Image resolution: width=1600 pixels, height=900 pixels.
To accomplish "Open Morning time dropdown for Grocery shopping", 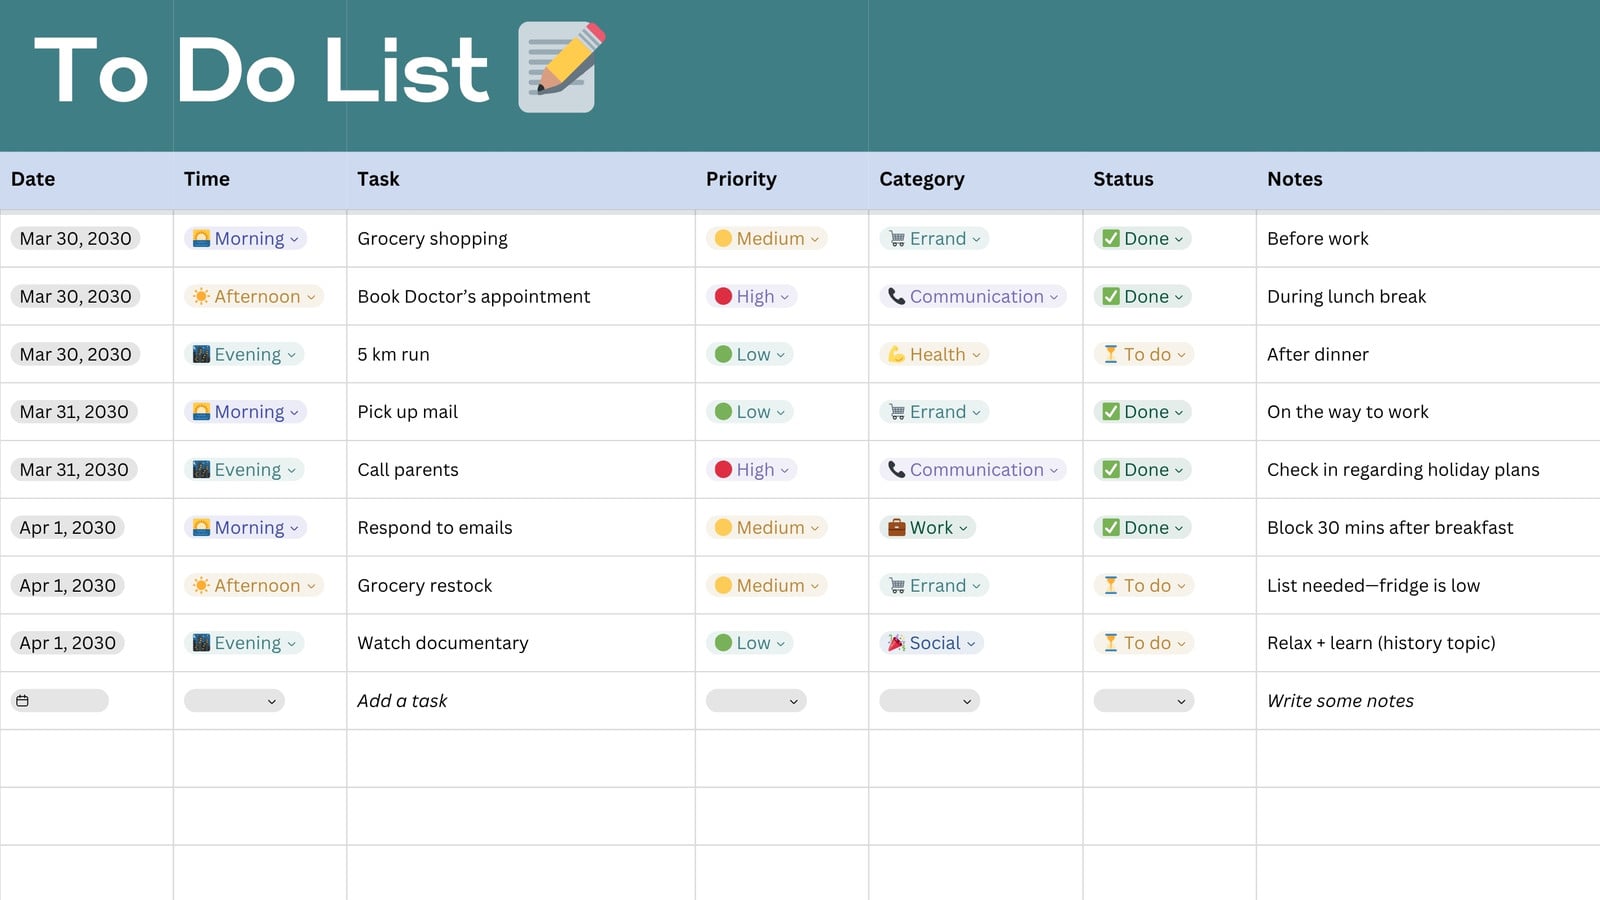I will (245, 238).
